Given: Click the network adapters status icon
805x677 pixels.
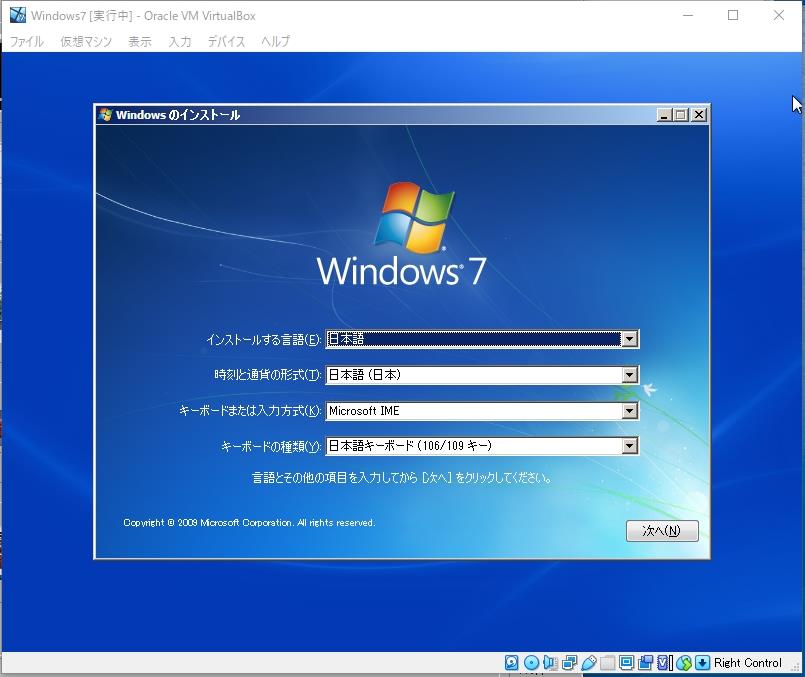Looking at the screenshot, I should [x=569, y=663].
